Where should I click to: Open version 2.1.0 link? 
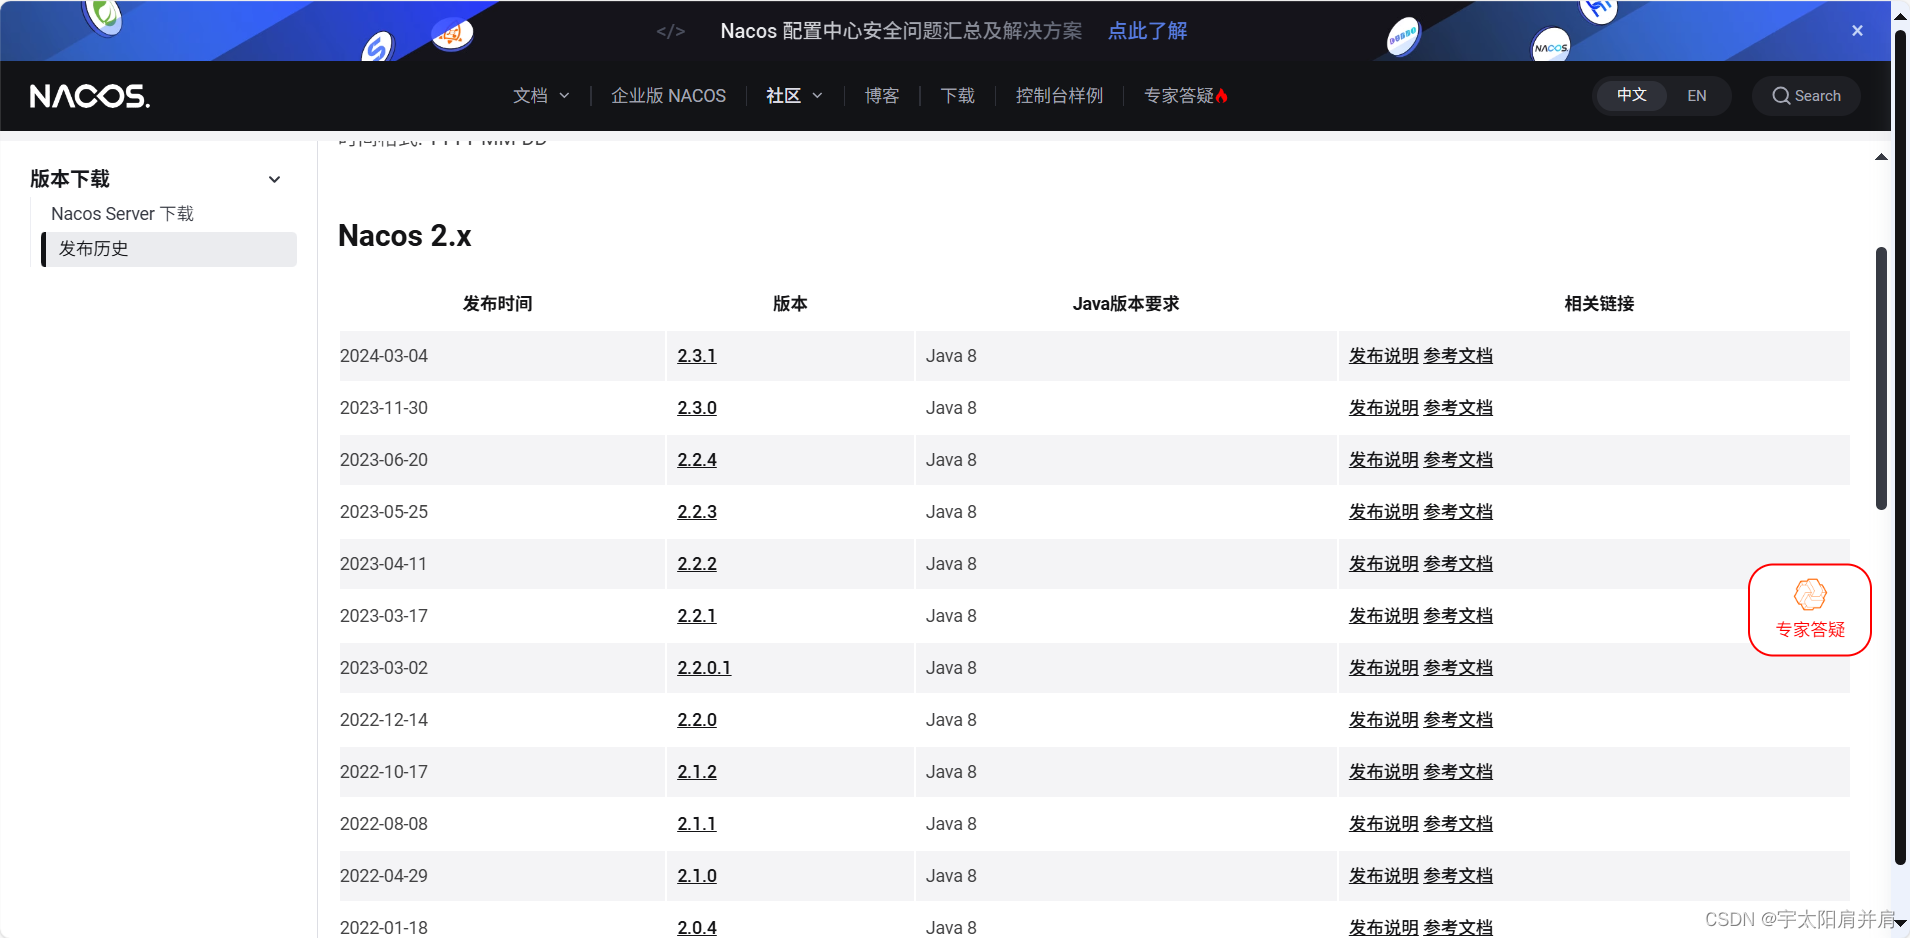pyautogui.click(x=696, y=876)
